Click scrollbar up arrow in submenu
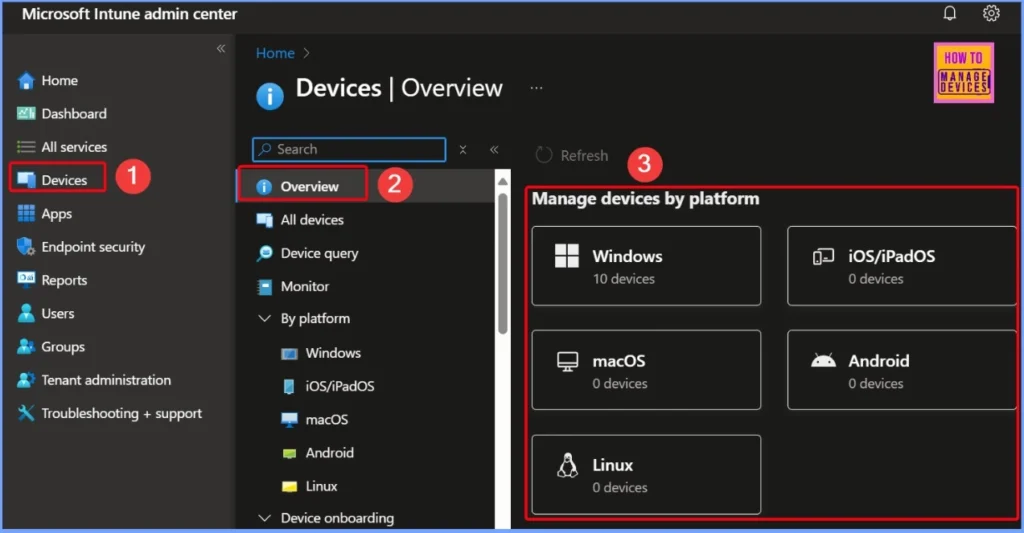Viewport: 1024px width, 533px height. (502, 181)
